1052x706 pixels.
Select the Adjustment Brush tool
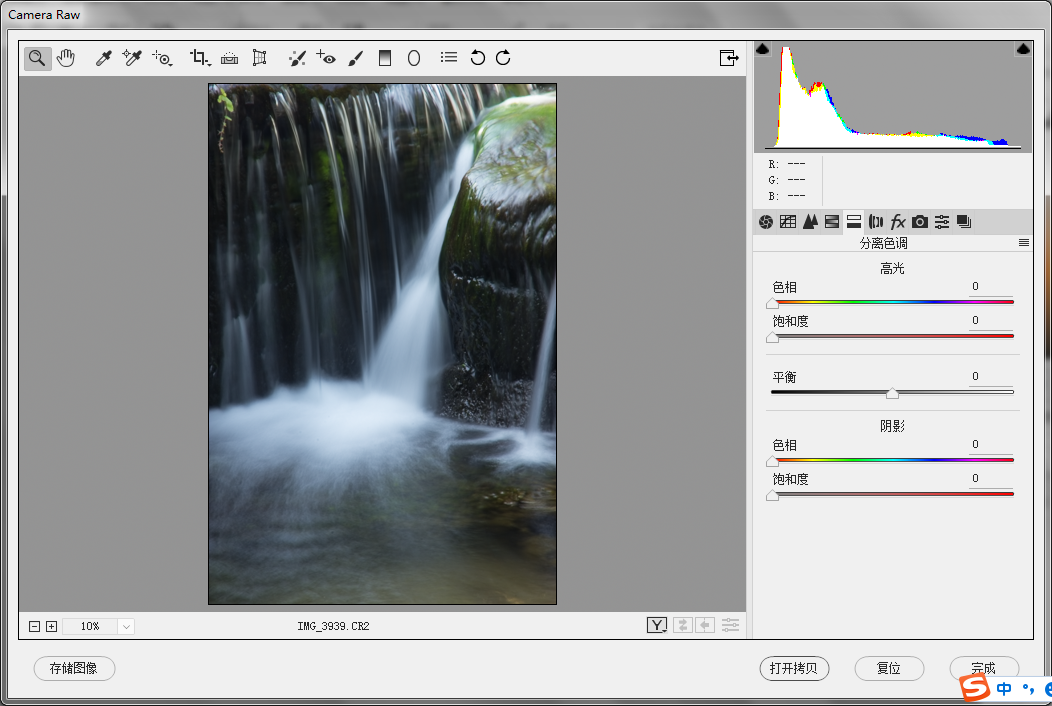tap(356, 58)
